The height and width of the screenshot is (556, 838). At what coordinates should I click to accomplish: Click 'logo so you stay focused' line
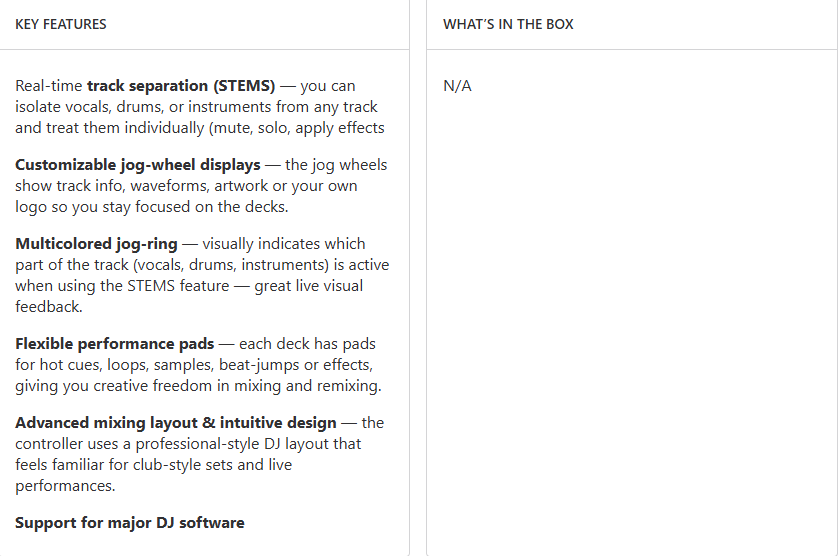[150, 207]
